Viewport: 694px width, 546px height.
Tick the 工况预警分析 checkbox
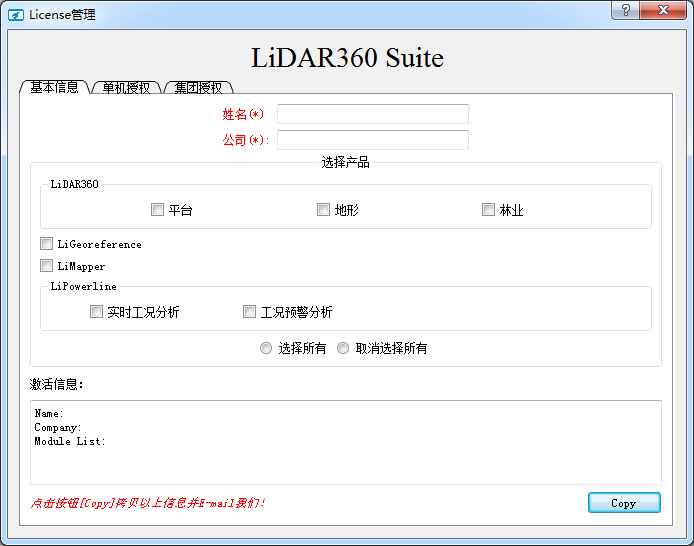249,311
